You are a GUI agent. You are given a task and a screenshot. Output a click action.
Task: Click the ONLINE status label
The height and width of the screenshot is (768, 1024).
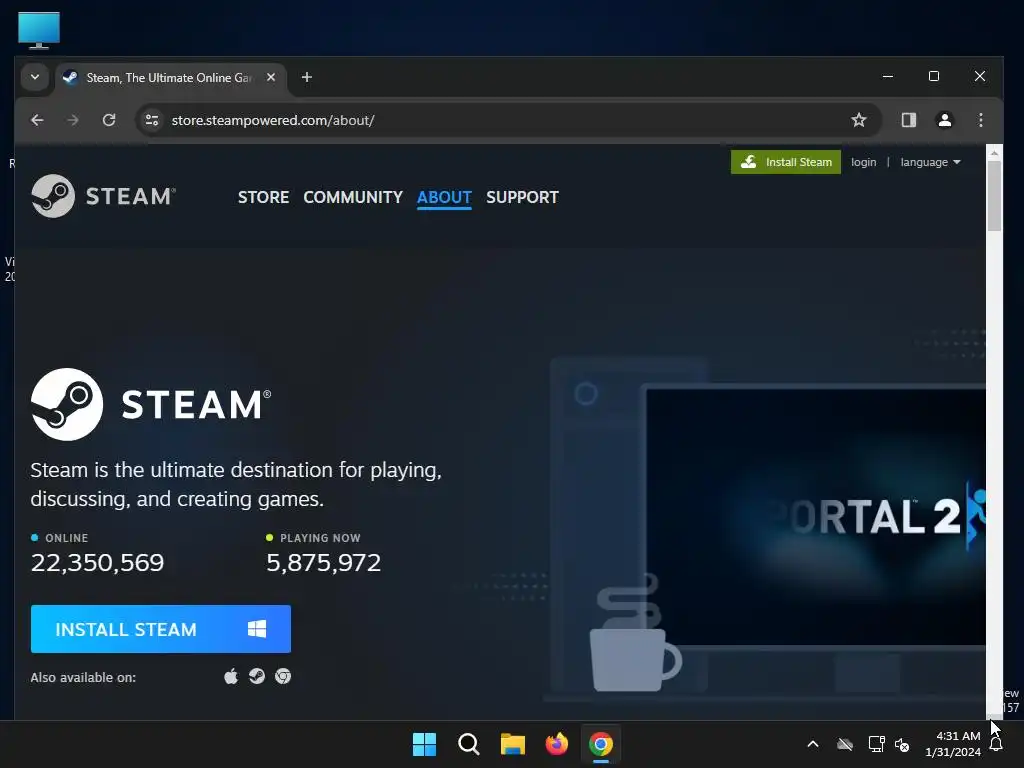click(x=67, y=537)
